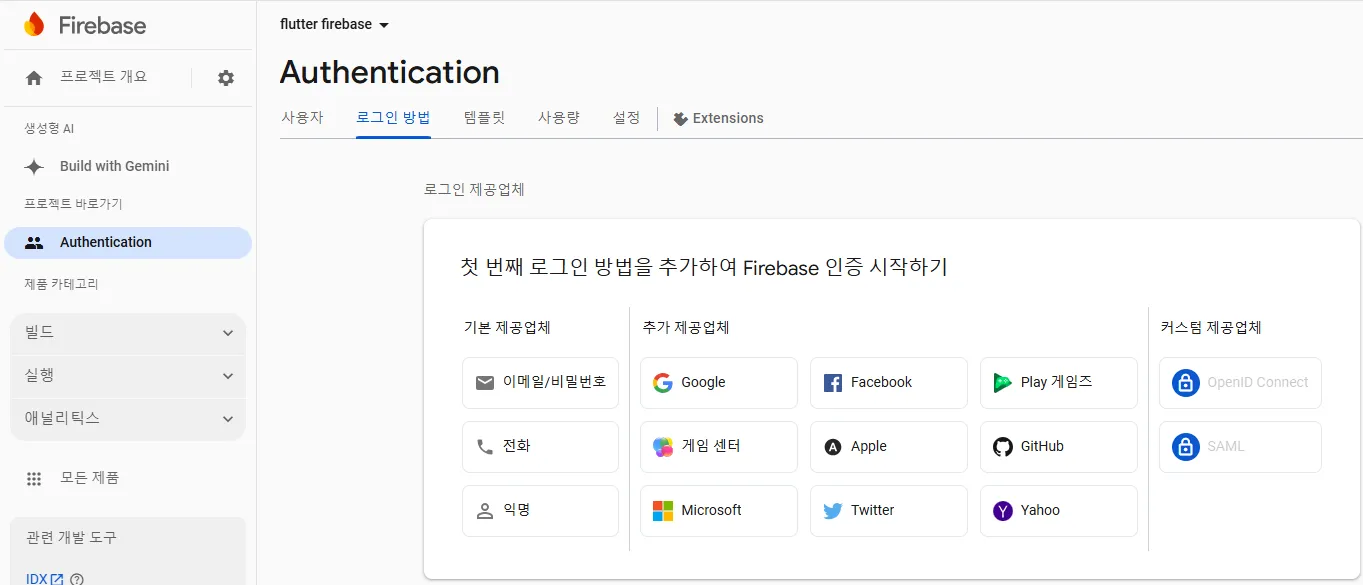Click the anonymous person icon

485,511
